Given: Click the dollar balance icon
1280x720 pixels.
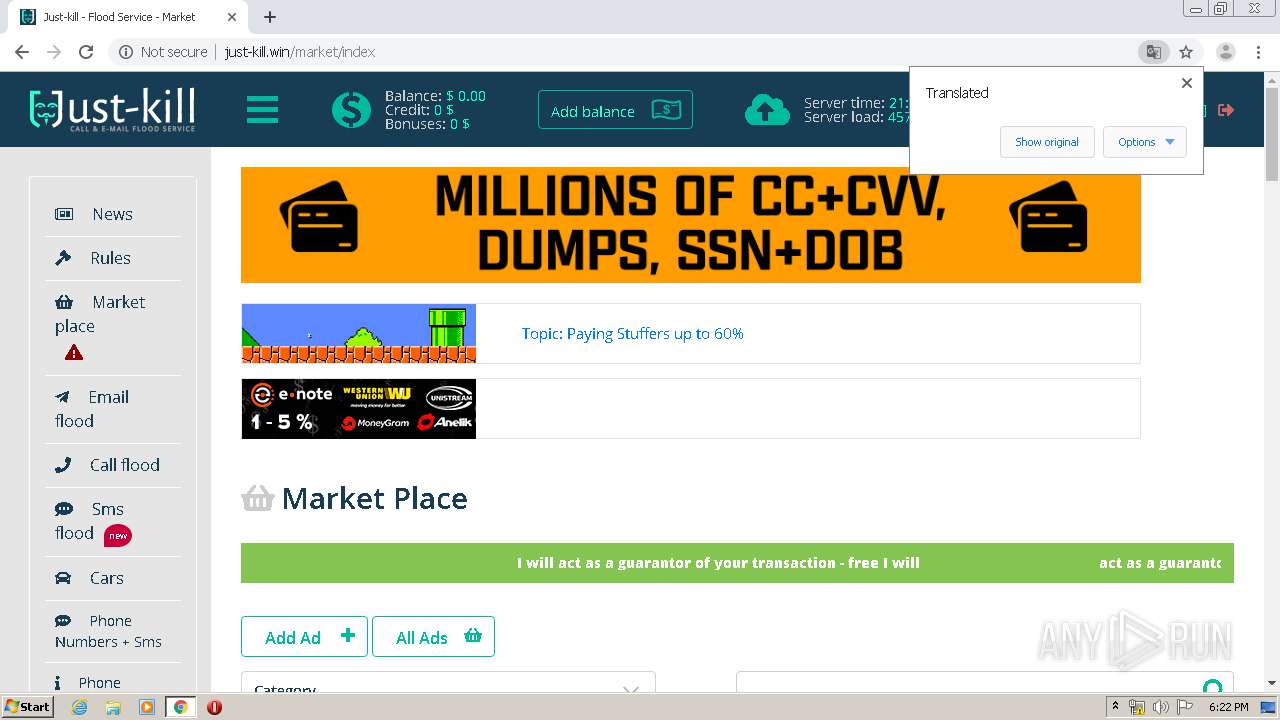Looking at the screenshot, I should pos(351,110).
